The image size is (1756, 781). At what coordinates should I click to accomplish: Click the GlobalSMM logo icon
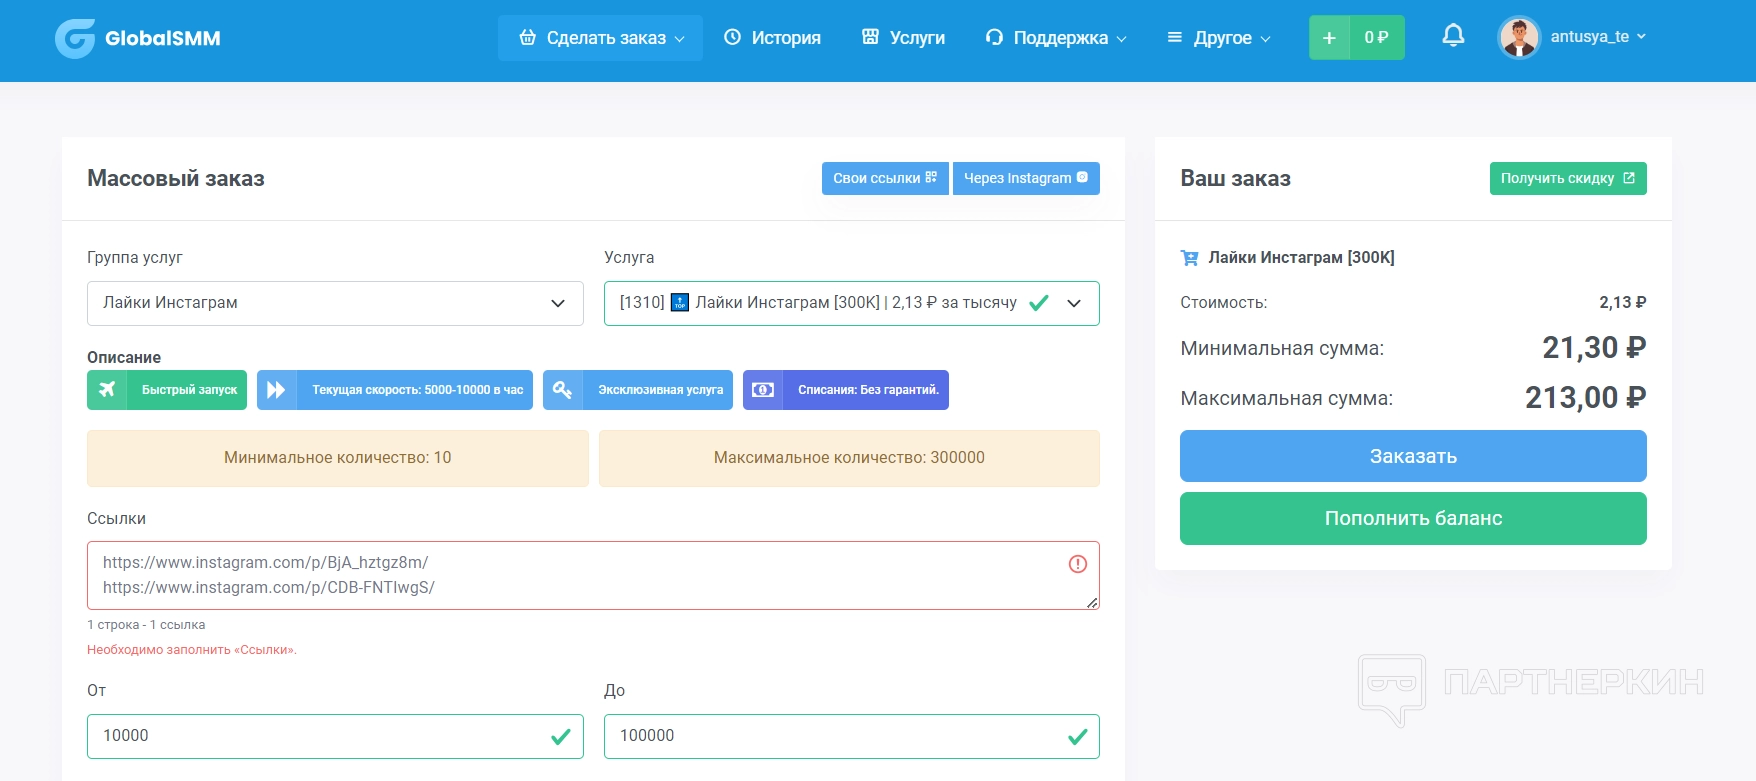point(75,38)
